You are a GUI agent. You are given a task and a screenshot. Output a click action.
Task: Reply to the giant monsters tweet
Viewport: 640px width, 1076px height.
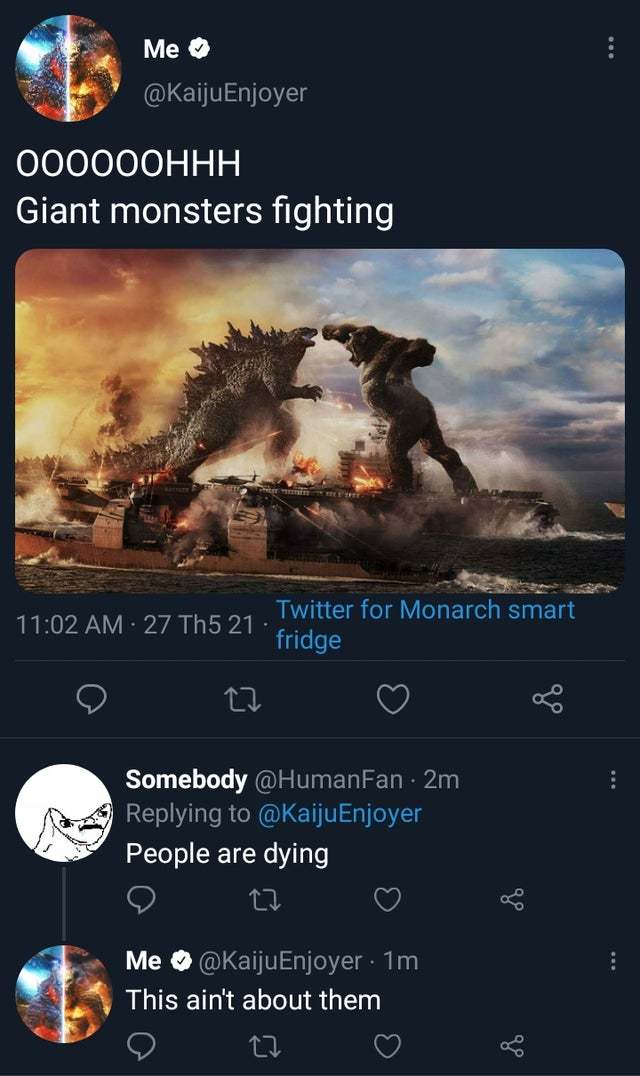point(91,700)
